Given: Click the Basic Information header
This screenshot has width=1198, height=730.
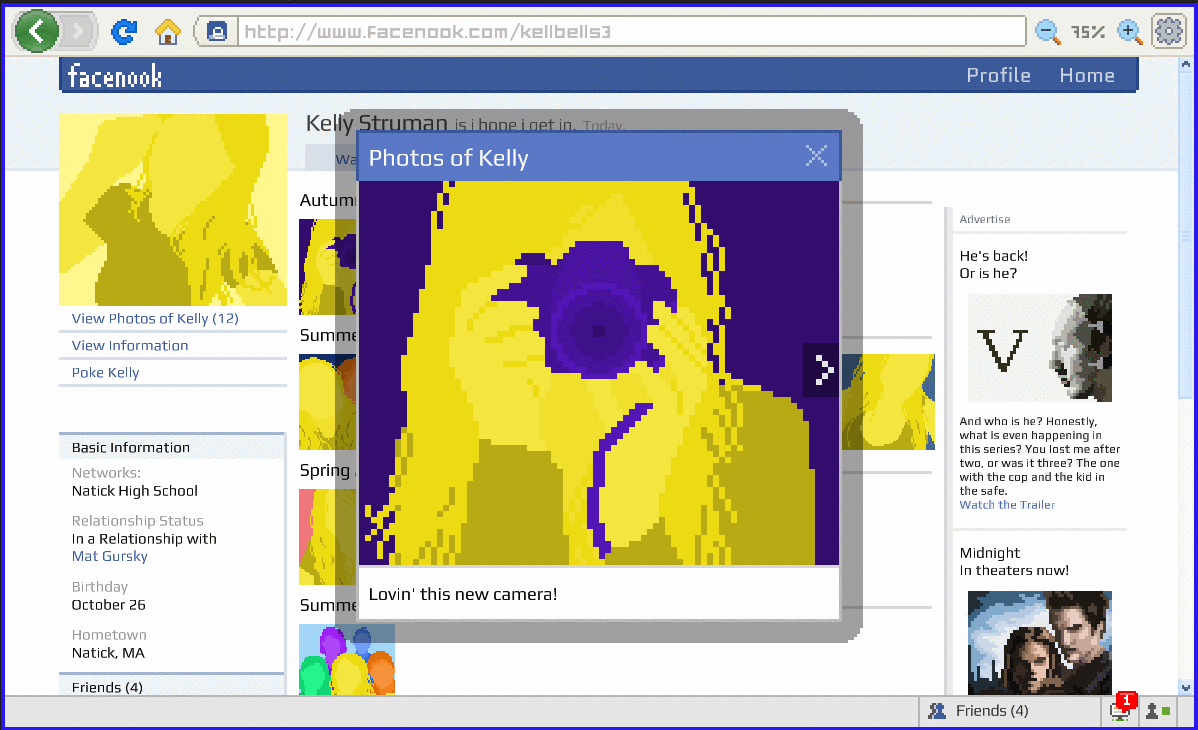Looking at the screenshot, I should click(172, 447).
